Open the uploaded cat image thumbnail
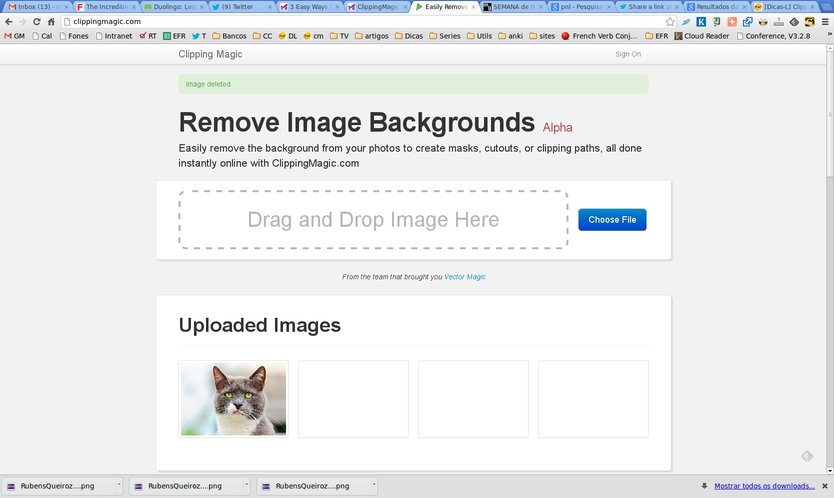834x498 pixels. (233, 399)
